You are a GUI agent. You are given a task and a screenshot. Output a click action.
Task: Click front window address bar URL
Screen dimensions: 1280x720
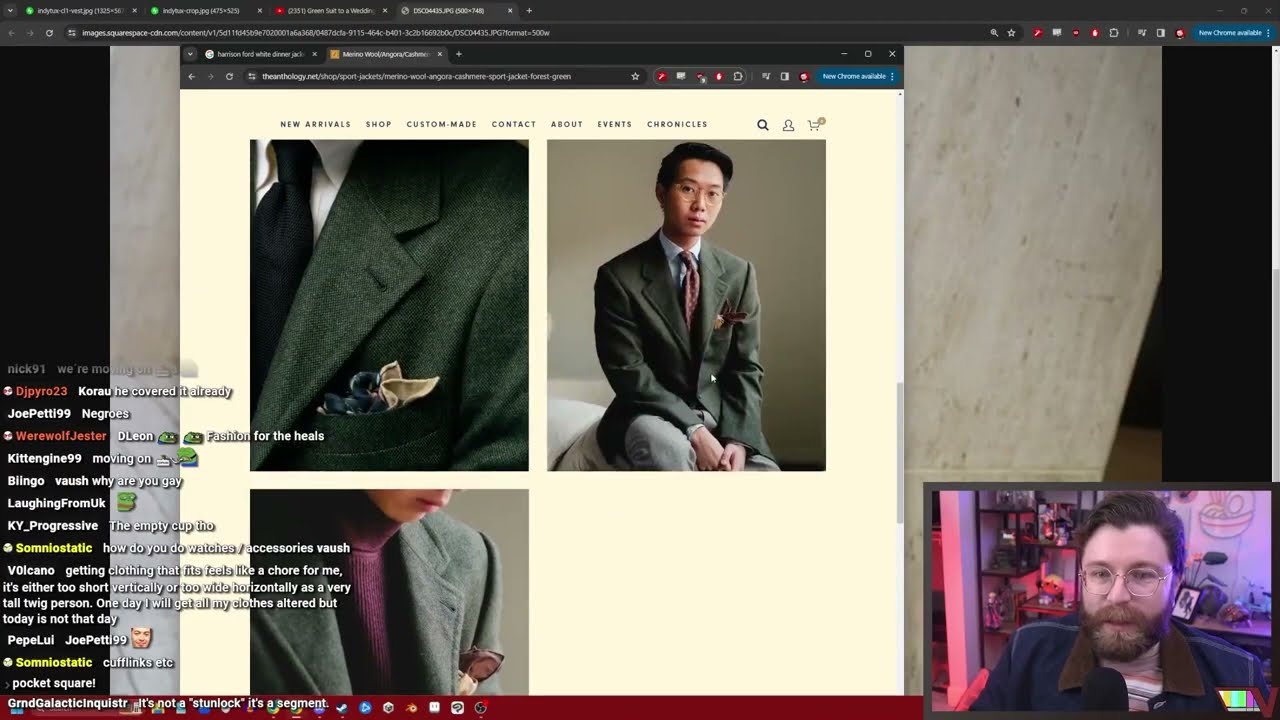point(416,76)
